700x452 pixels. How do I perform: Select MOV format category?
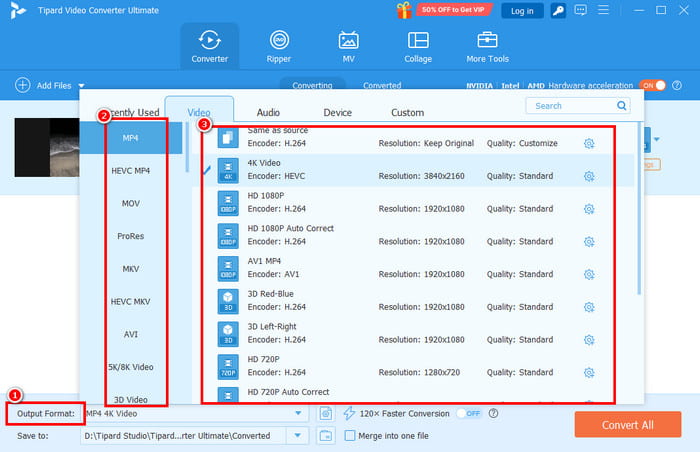(x=131, y=203)
